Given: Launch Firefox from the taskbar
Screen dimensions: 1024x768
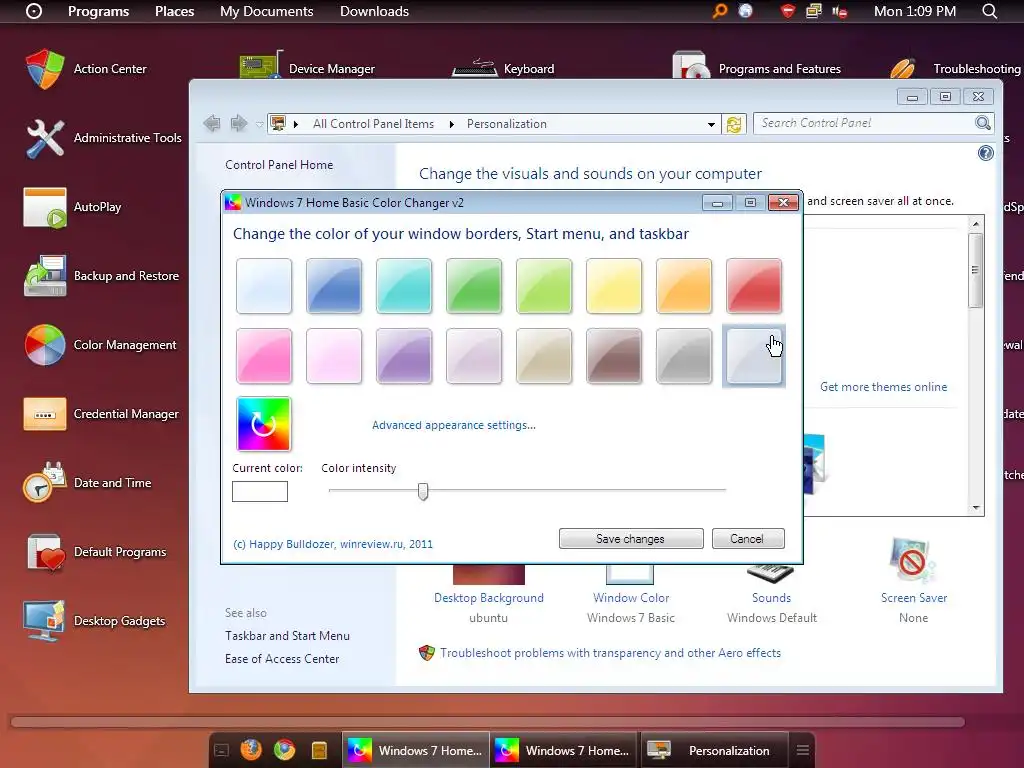Looking at the screenshot, I should [251, 750].
